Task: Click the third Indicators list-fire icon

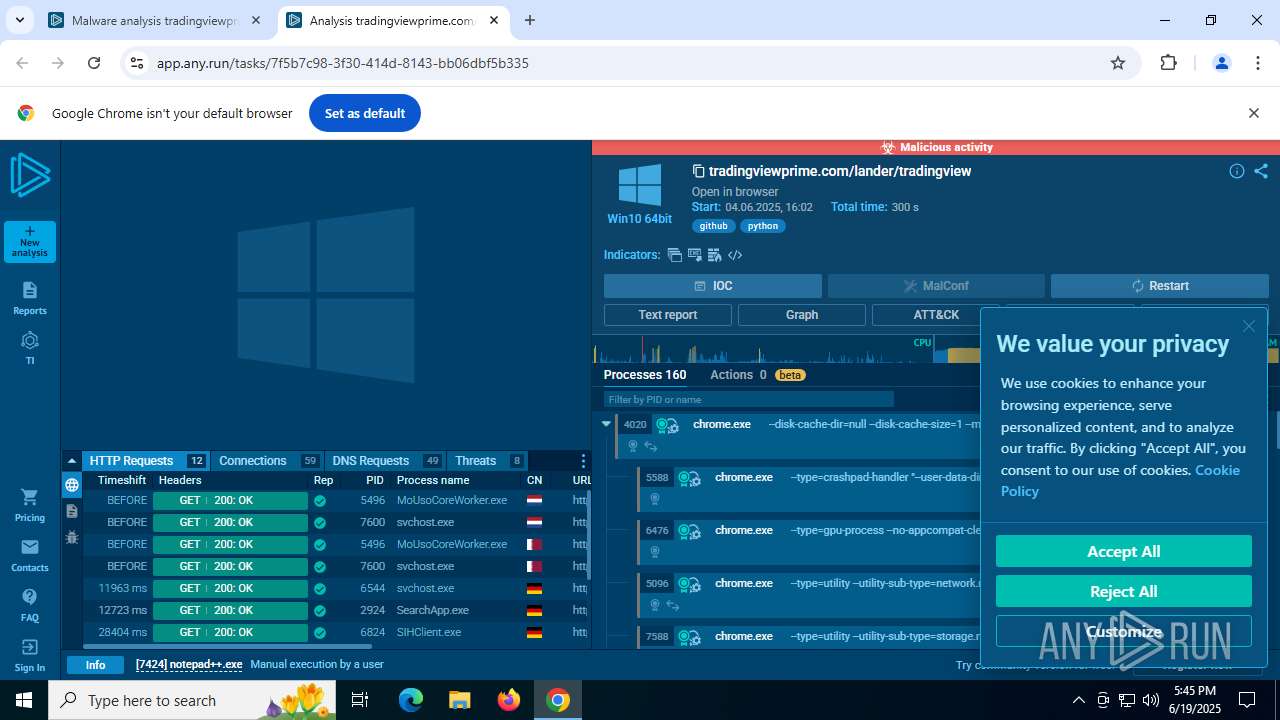Action: point(715,255)
